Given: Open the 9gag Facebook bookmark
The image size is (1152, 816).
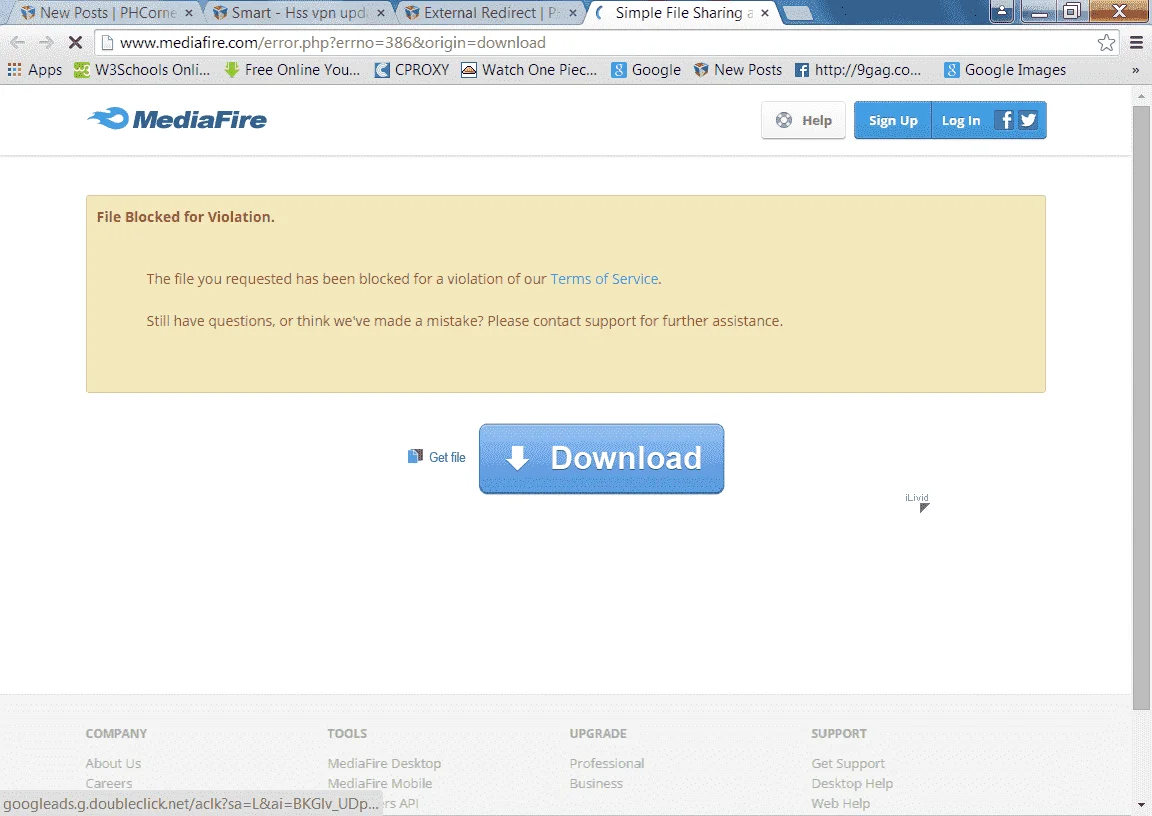Looking at the screenshot, I should 858,70.
